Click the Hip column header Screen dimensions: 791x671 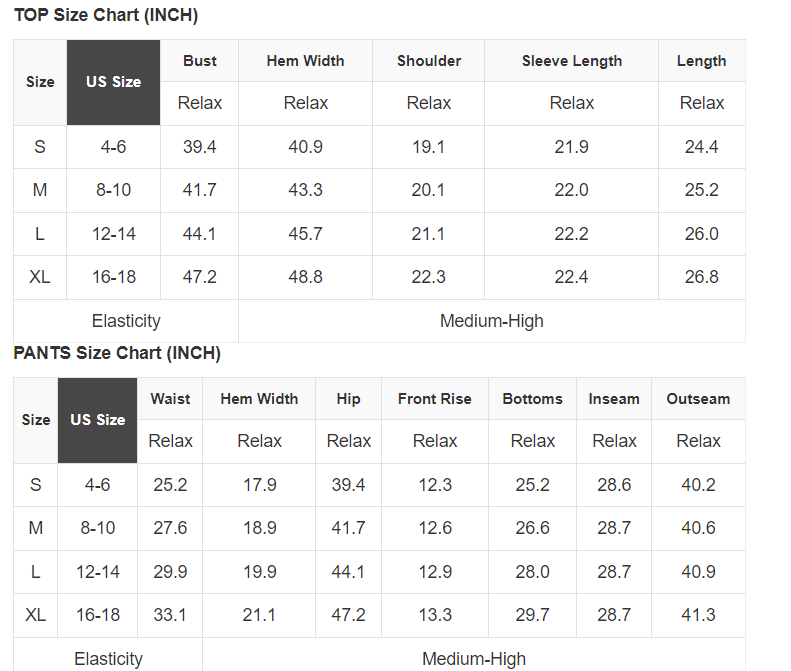pos(348,399)
